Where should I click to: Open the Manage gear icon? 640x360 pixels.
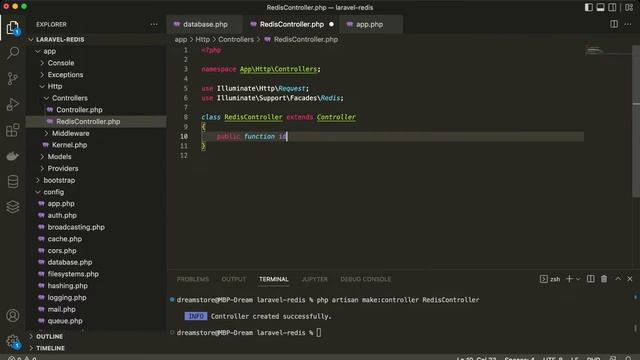pyautogui.click(x=13, y=341)
